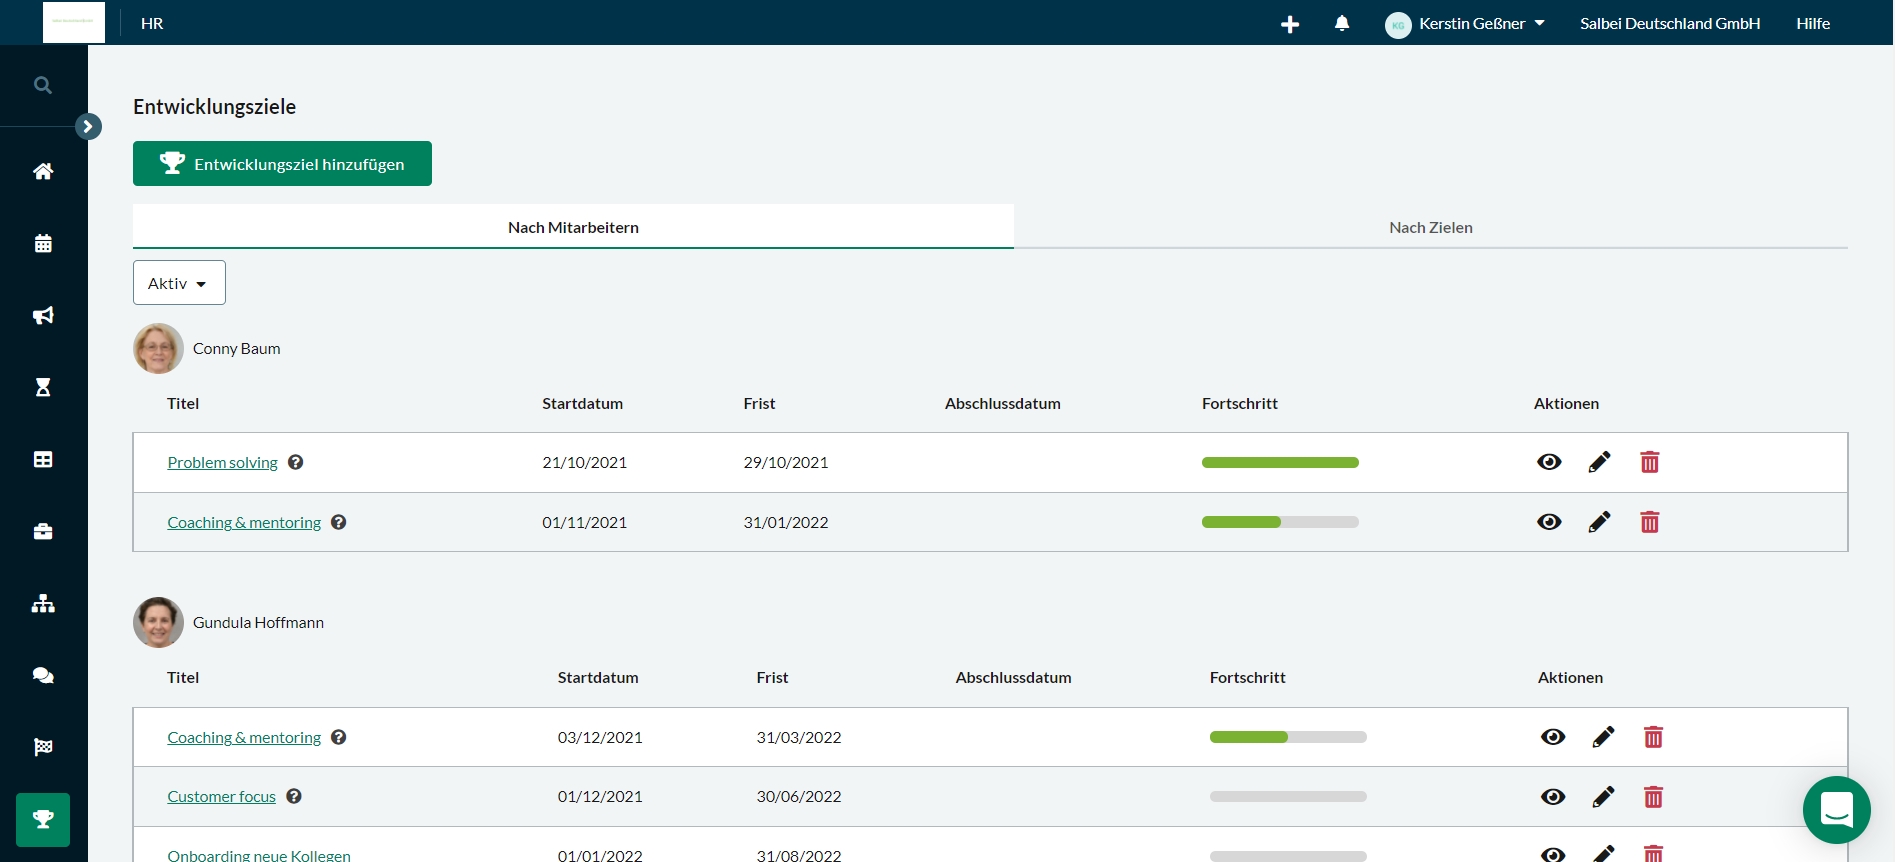Show help tooltip next to Problem solving
Viewport: 1895px width, 862px height.
(x=296, y=462)
